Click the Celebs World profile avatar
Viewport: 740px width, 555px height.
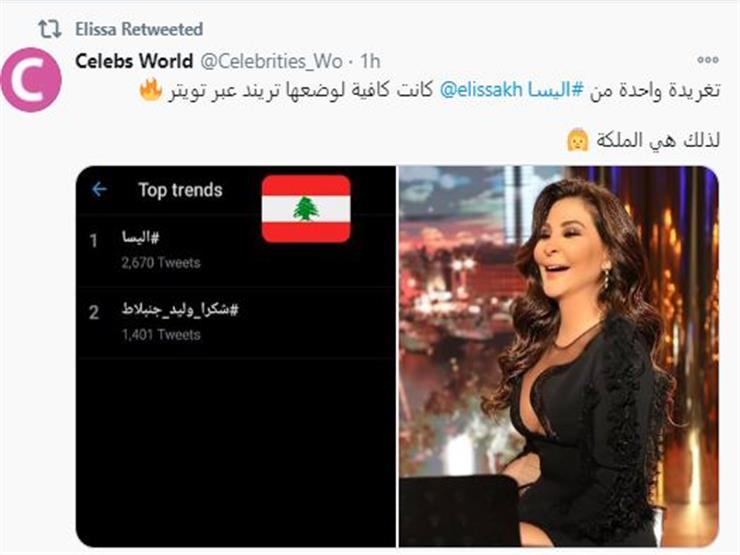pos(35,78)
